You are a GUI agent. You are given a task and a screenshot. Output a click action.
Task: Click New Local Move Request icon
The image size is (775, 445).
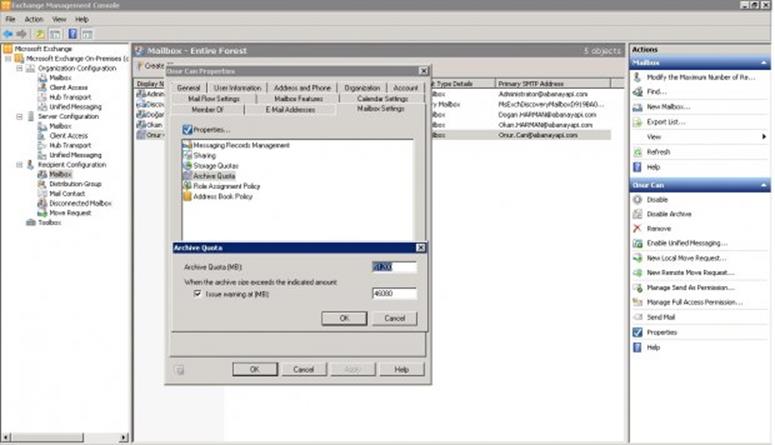[638, 258]
